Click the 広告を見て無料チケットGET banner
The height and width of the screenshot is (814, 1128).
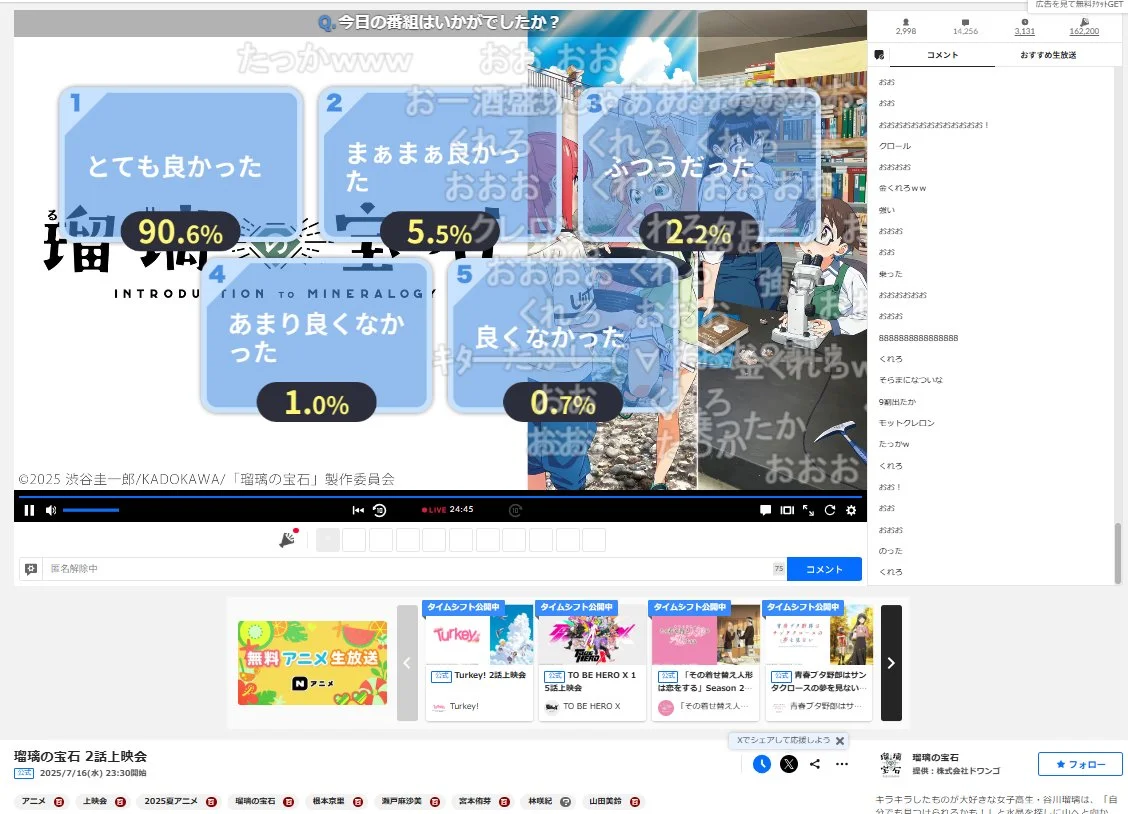tap(1078, 4)
